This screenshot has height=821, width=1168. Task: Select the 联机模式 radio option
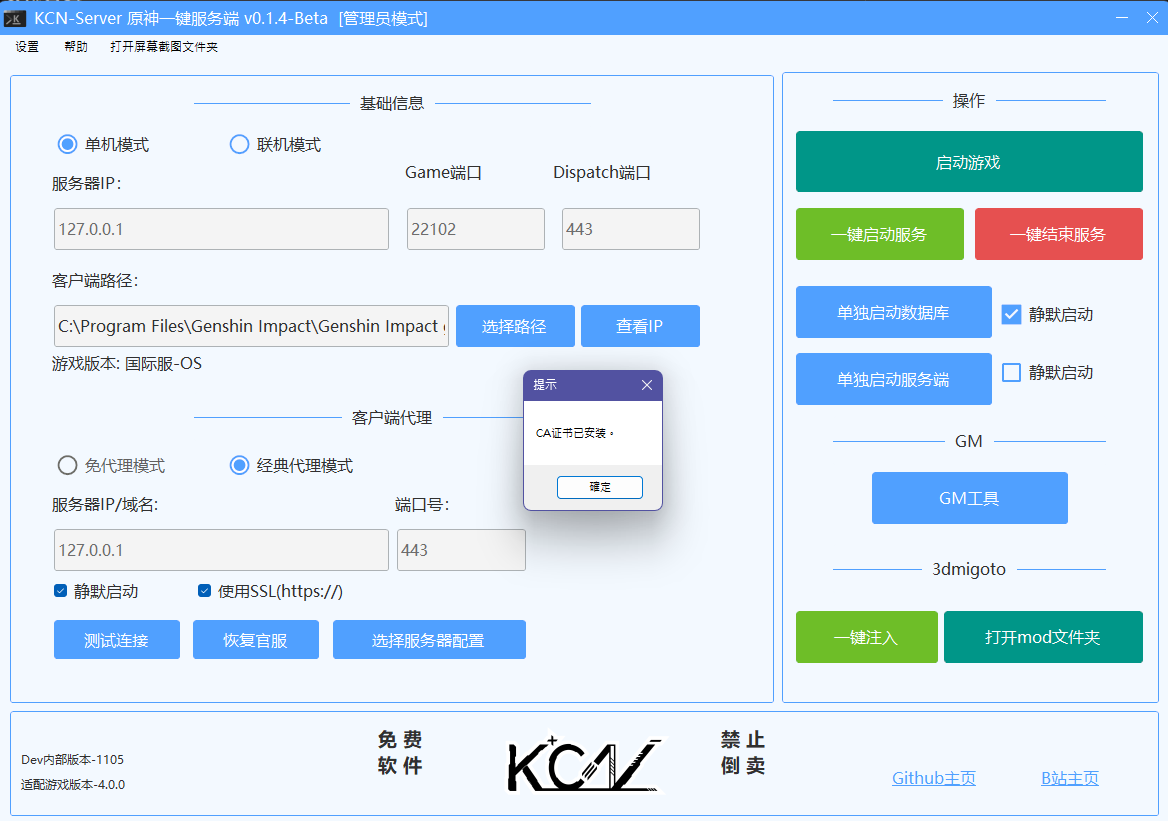[239, 144]
